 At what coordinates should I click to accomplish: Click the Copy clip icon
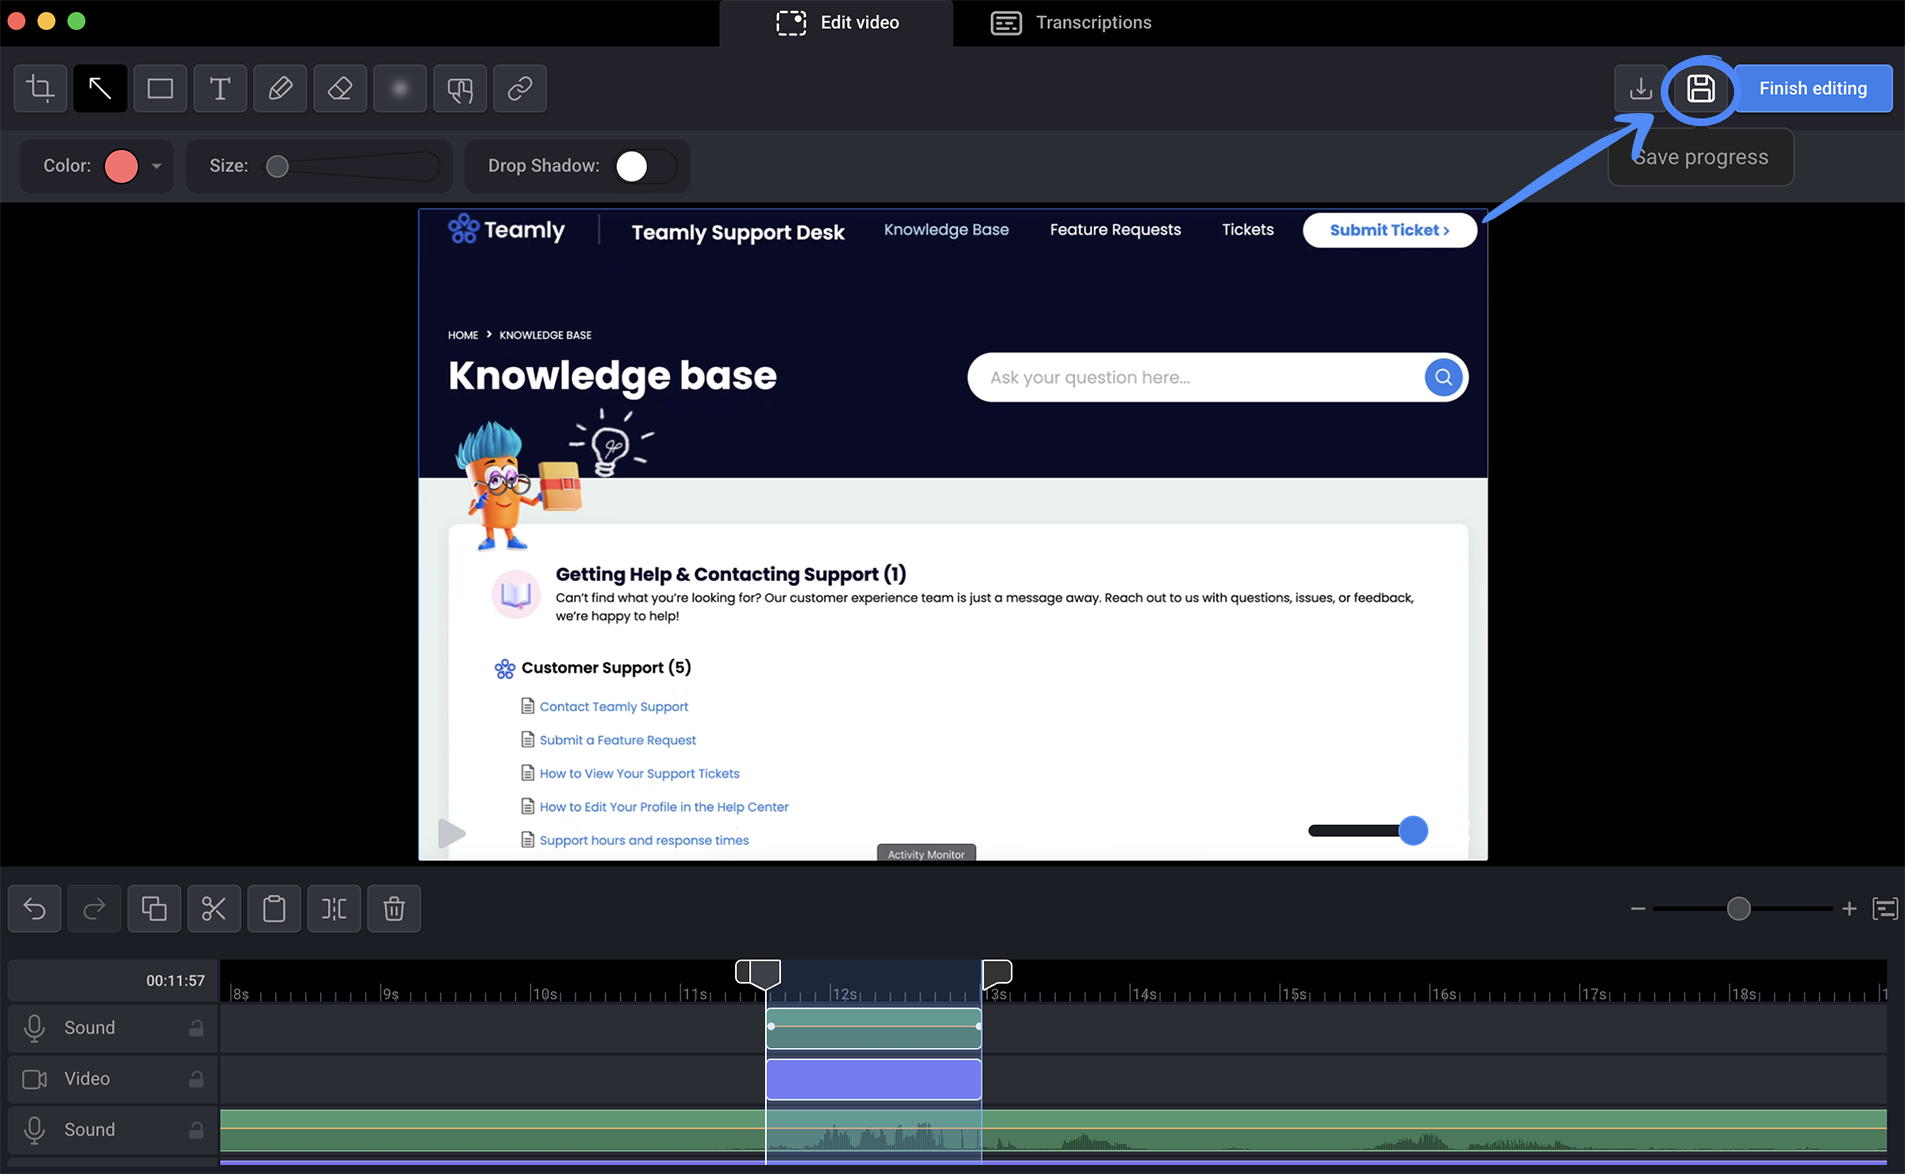[154, 908]
